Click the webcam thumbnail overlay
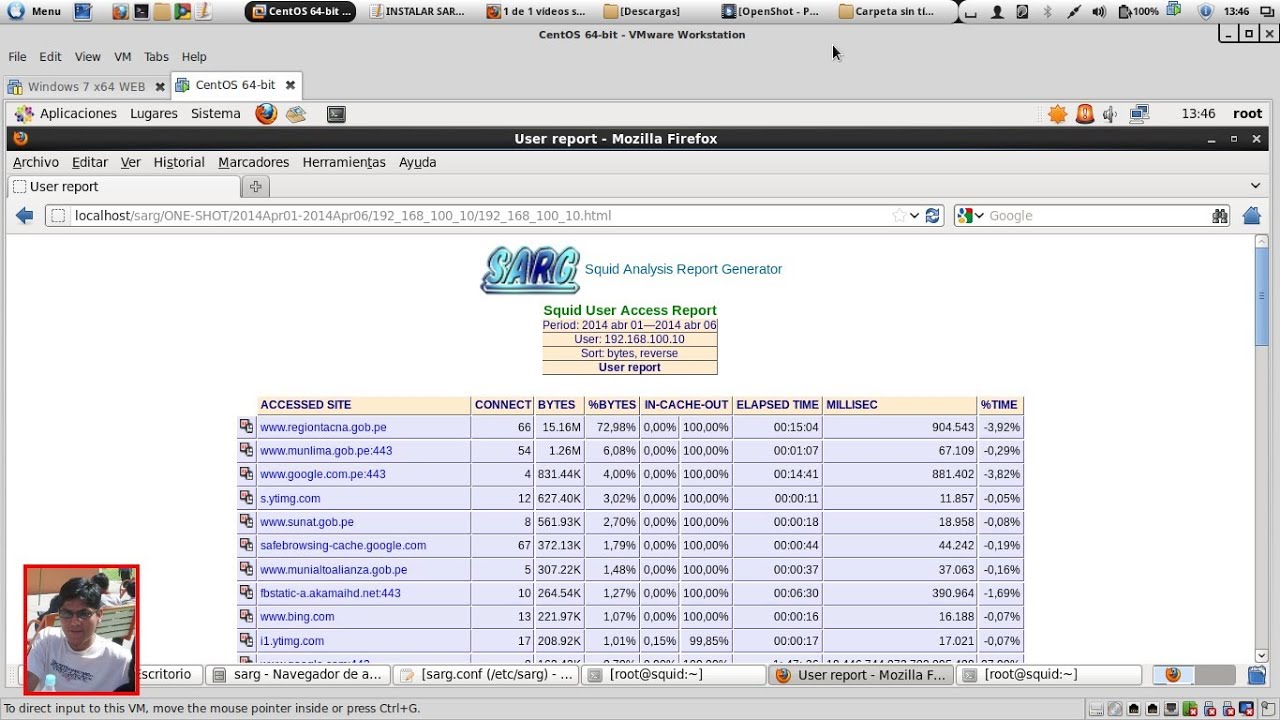The height and width of the screenshot is (720, 1280). click(x=81, y=629)
